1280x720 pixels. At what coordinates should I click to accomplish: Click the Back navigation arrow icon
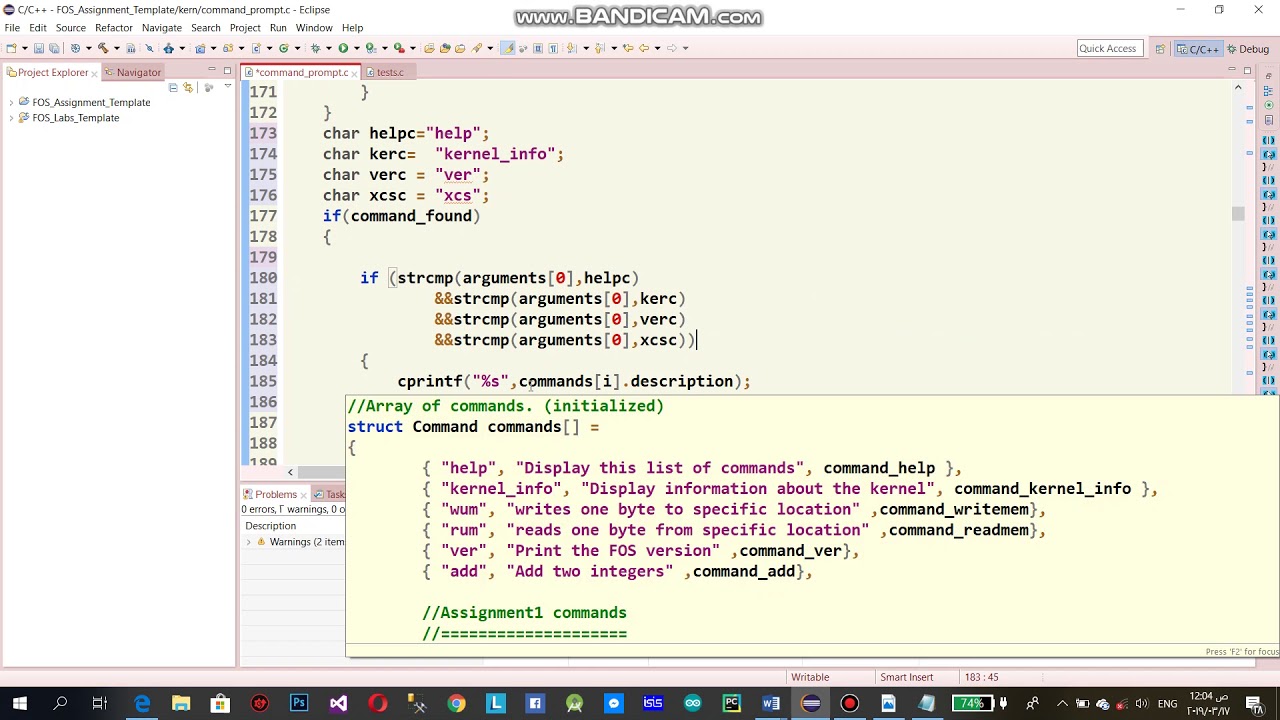[x=644, y=48]
